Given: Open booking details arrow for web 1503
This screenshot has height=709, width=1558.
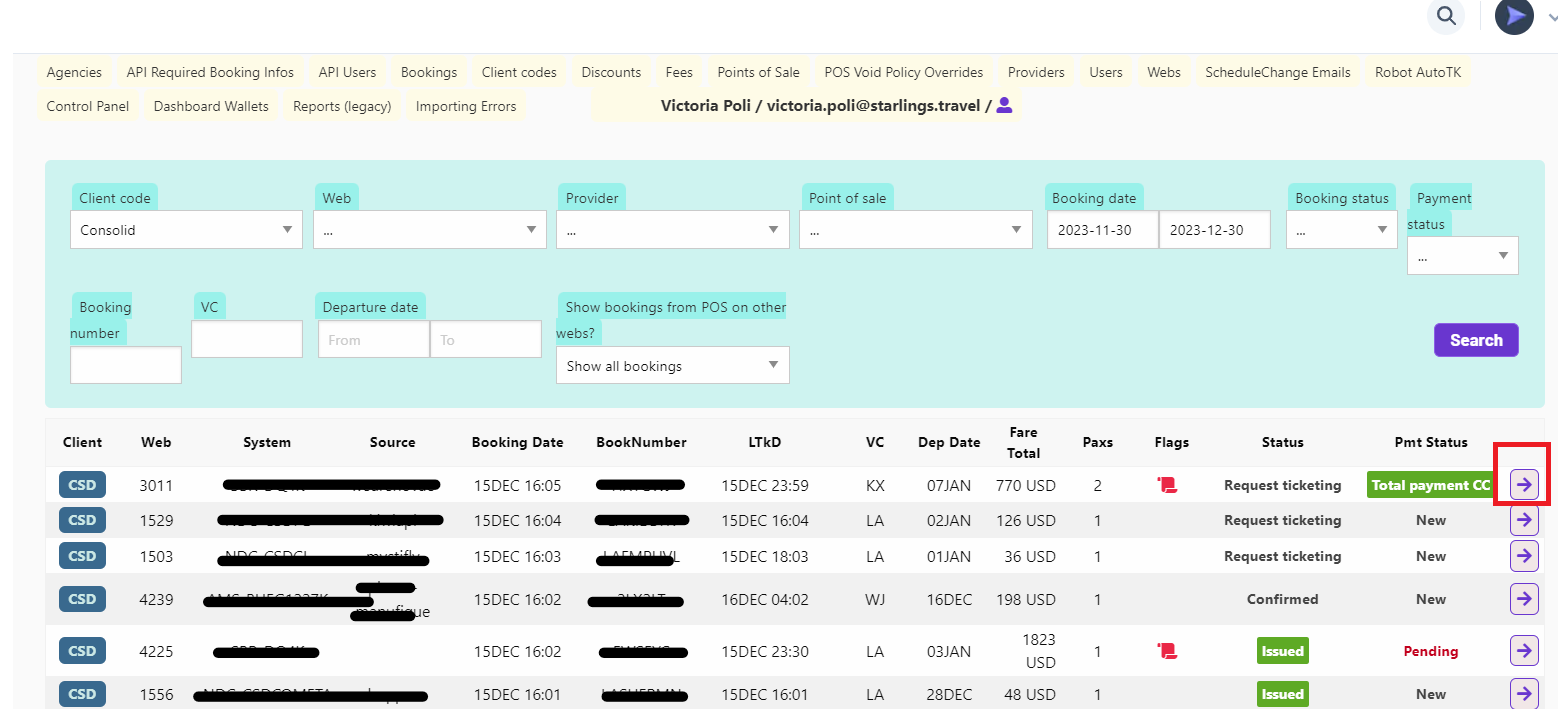Looking at the screenshot, I should click(x=1523, y=556).
